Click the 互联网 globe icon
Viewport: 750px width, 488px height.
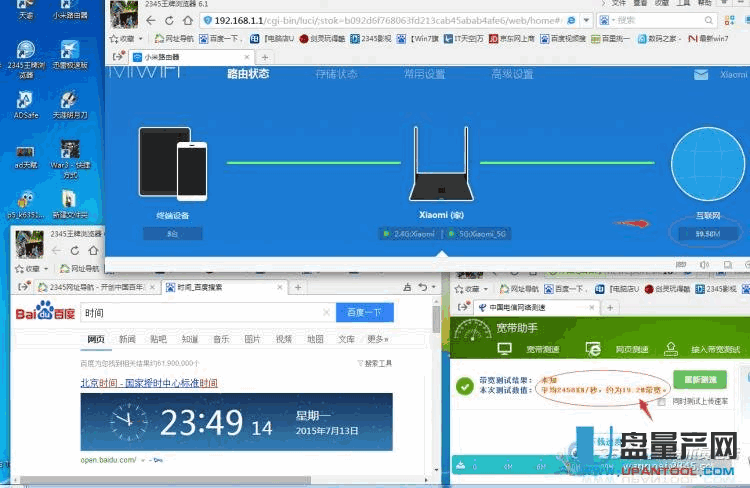708,168
